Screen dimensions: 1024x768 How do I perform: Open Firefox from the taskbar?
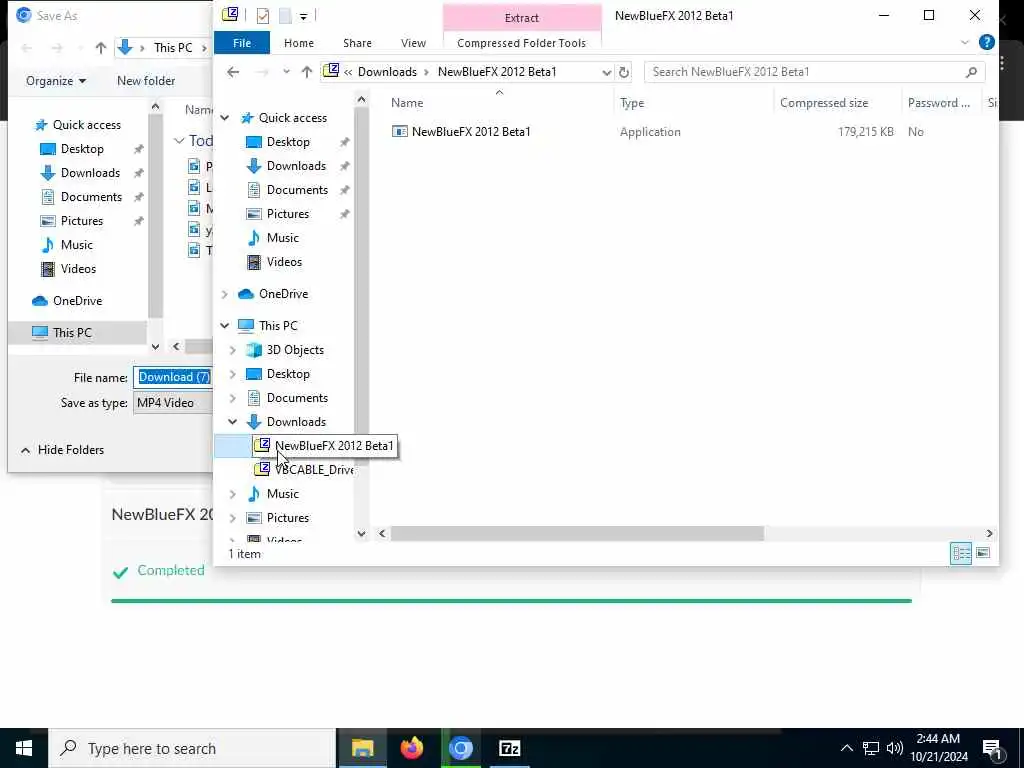411,748
